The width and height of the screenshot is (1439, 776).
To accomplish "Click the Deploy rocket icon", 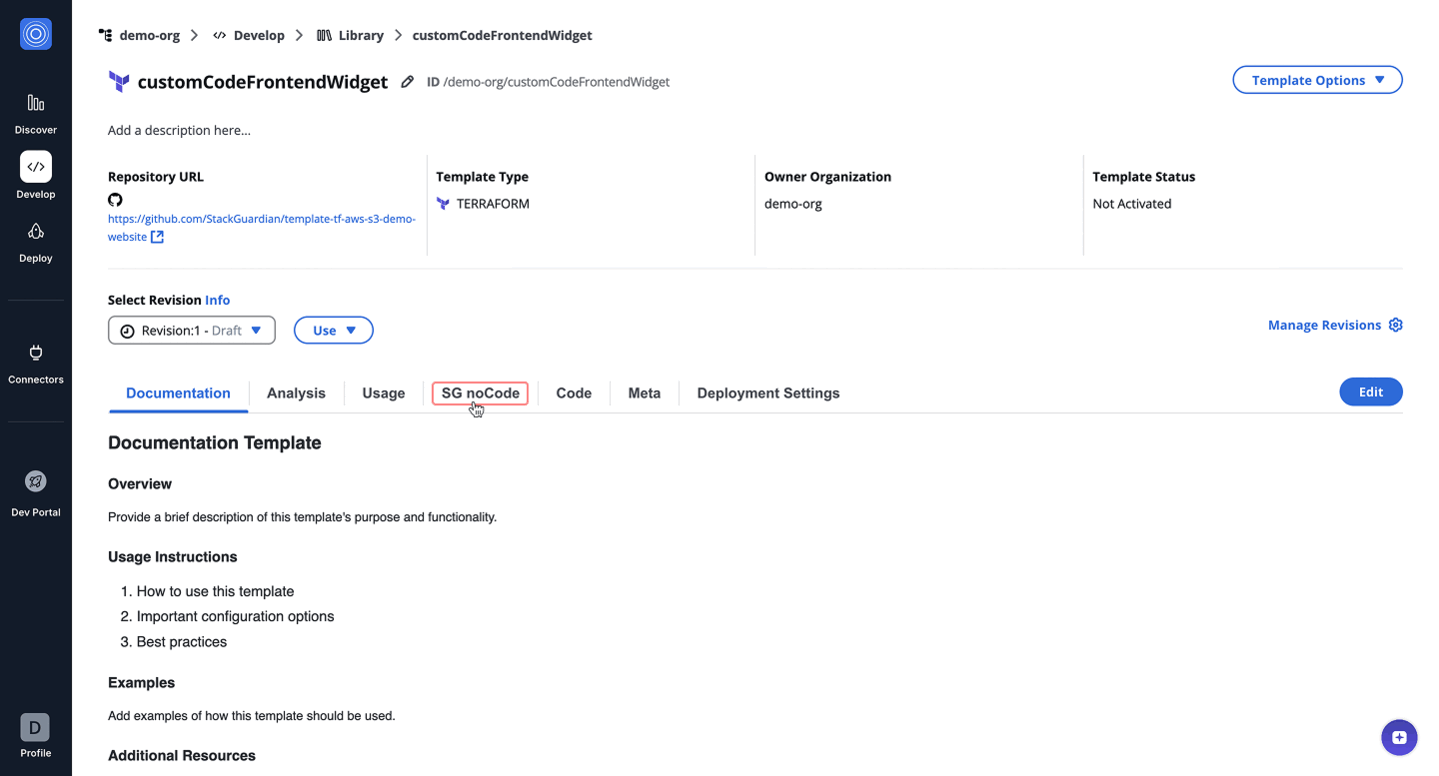I will tap(36, 232).
